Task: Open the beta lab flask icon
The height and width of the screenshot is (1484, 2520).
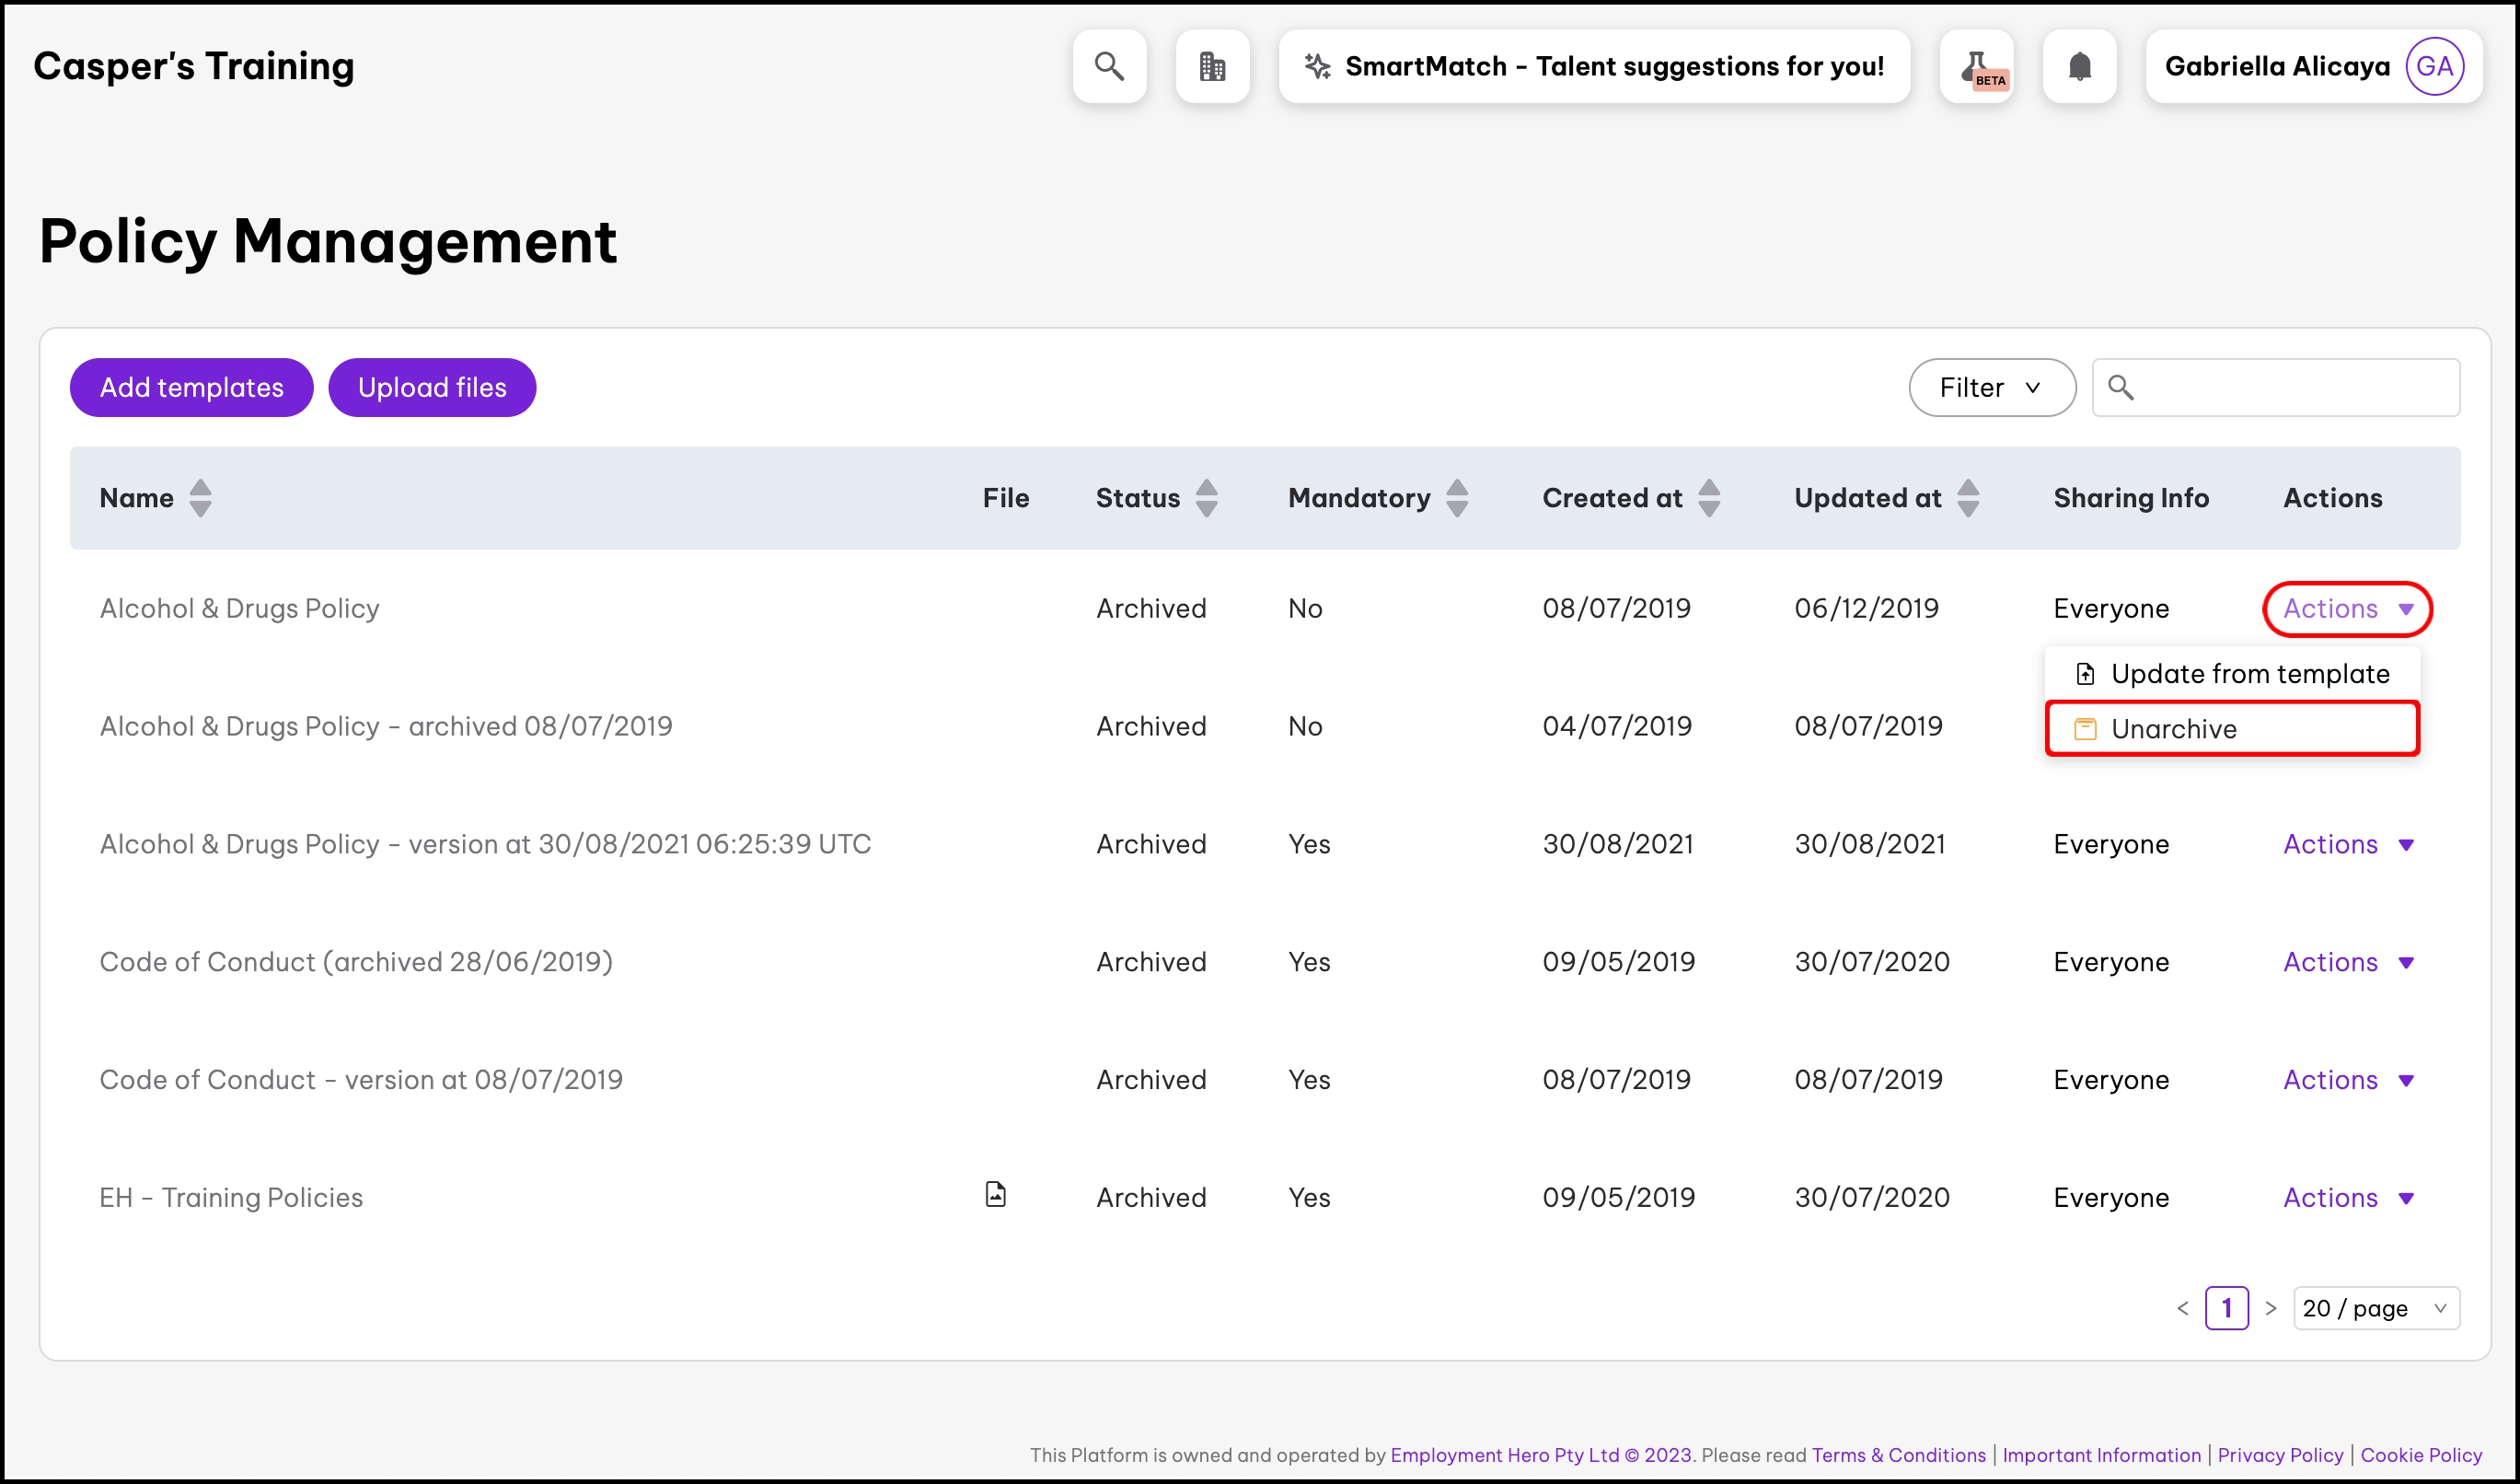Action: (1977, 66)
